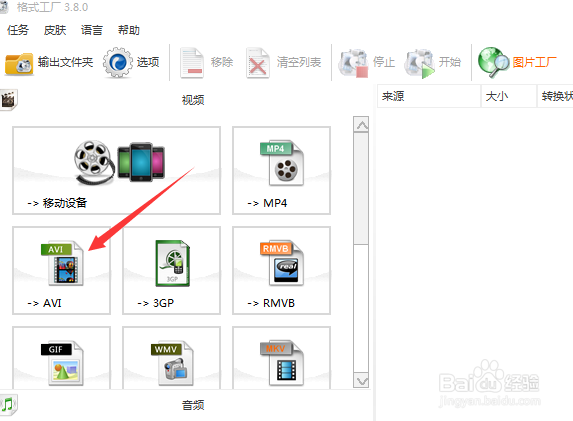Screen dimensions: 573x421
Task: Select the RMVB conversion tile
Action: [281, 270]
